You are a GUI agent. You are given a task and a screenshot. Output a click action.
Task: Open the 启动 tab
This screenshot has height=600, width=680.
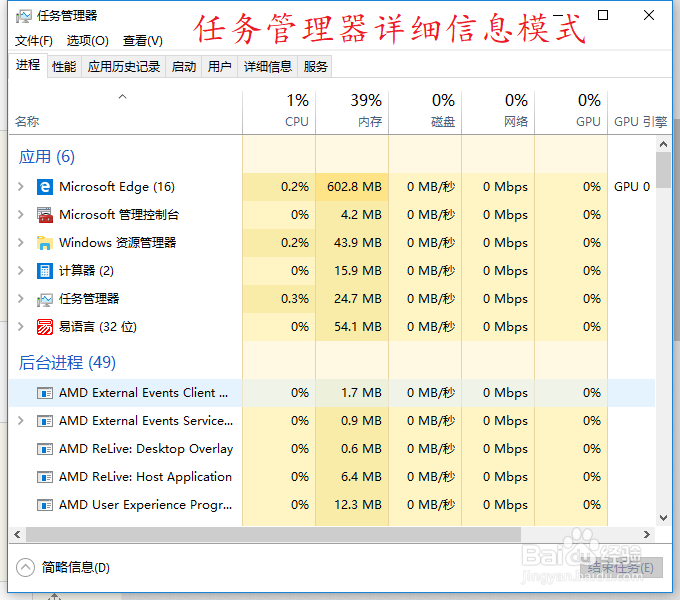tap(183, 67)
